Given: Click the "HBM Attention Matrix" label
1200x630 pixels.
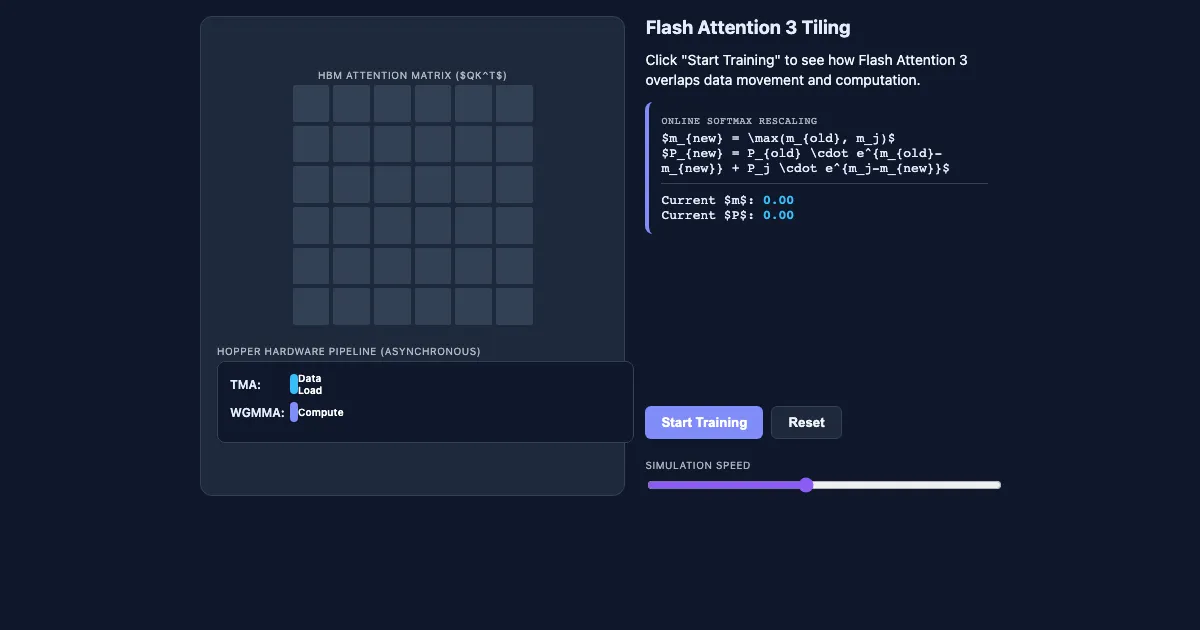Looking at the screenshot, I should [412, 76].
